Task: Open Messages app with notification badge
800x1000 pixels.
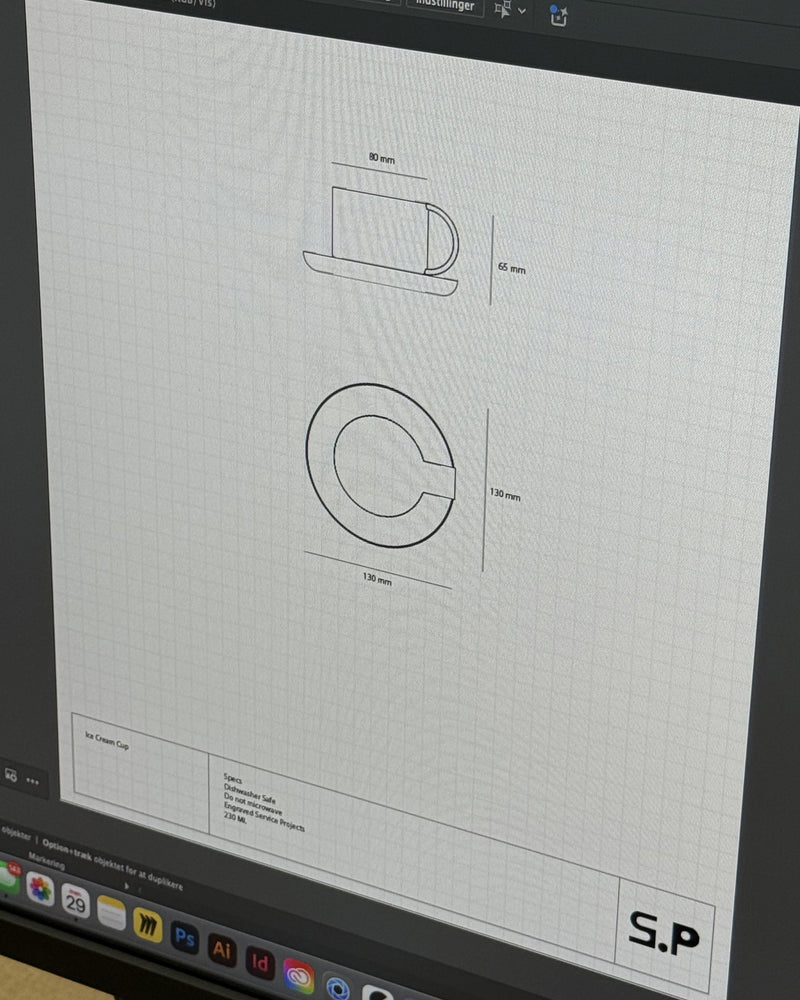Action: pos(8,878)
